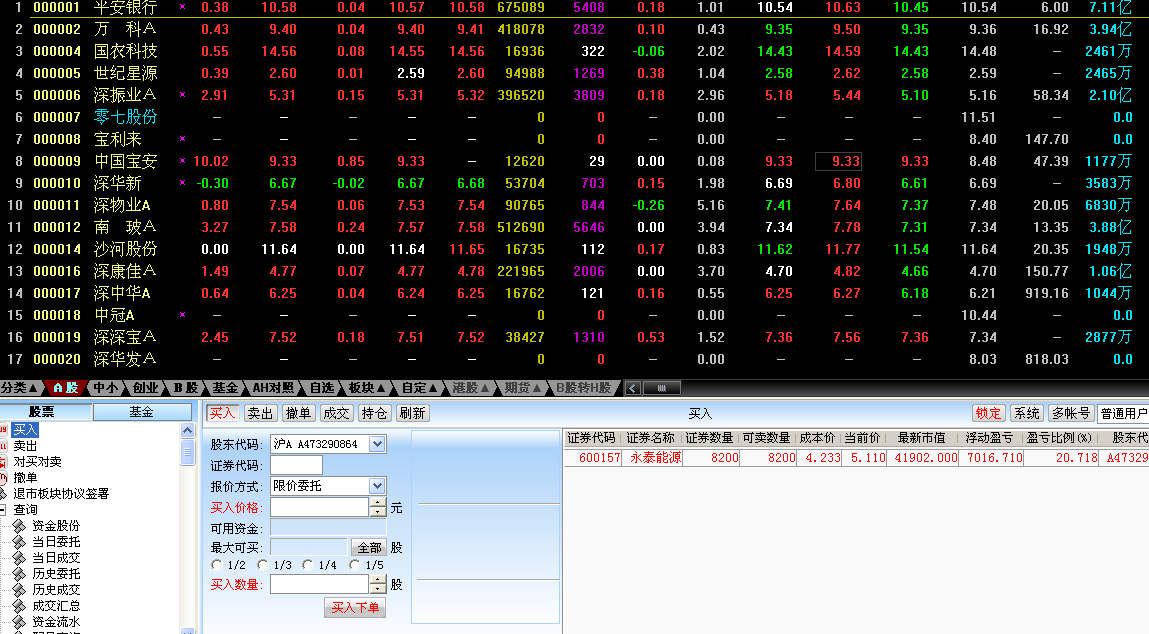Select the 1/3 buy fraction option

point(262,565)
